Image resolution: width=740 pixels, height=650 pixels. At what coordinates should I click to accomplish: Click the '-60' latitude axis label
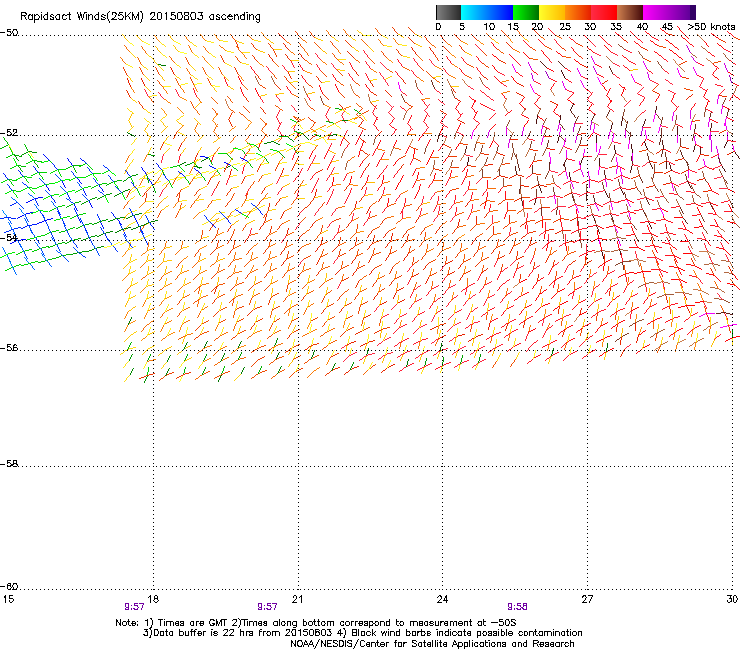pyautogui.click(x=9, y=587)
